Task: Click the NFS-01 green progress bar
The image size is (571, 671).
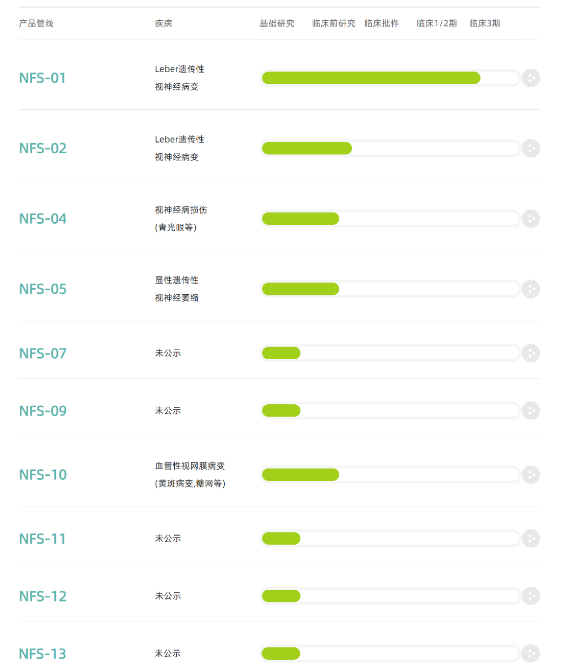Action: coord(371,78)
